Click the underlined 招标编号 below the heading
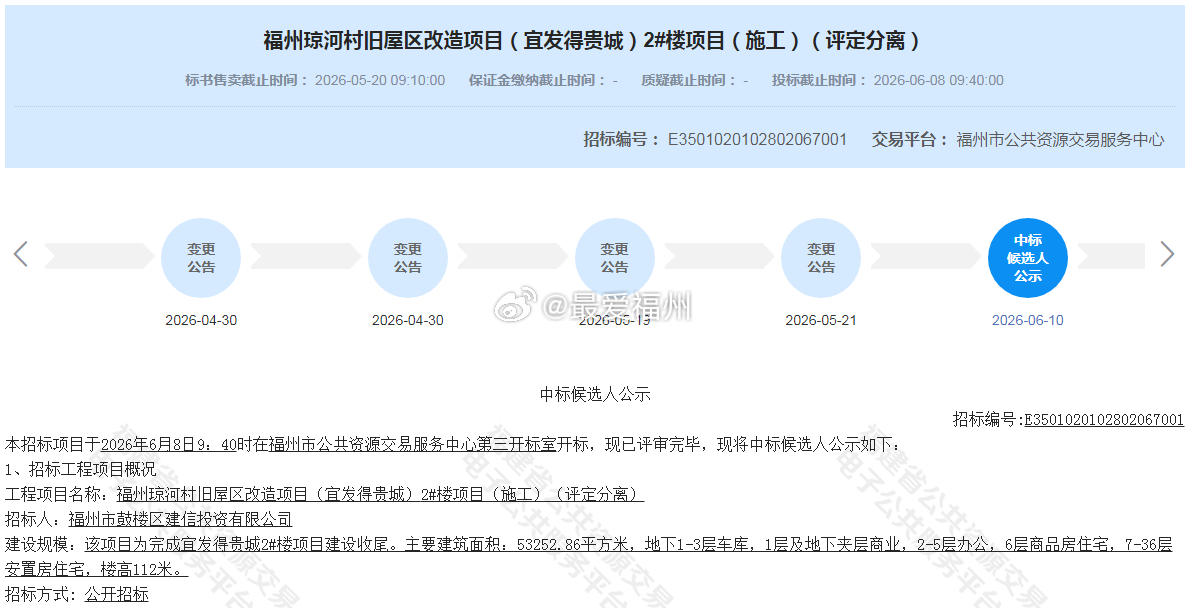 click(1103, 420)
